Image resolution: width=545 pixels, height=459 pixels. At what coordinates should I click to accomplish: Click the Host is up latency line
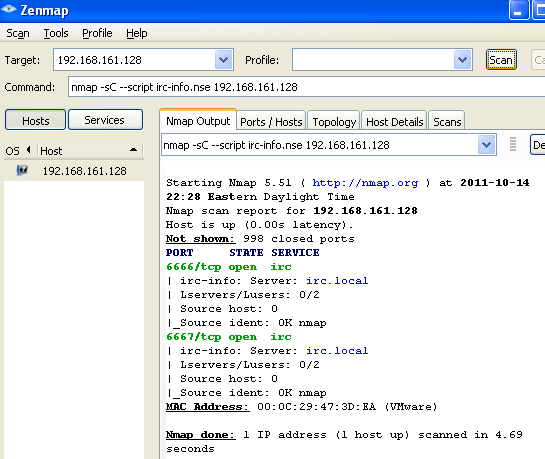pyautogui.click(x=259, y=224)
